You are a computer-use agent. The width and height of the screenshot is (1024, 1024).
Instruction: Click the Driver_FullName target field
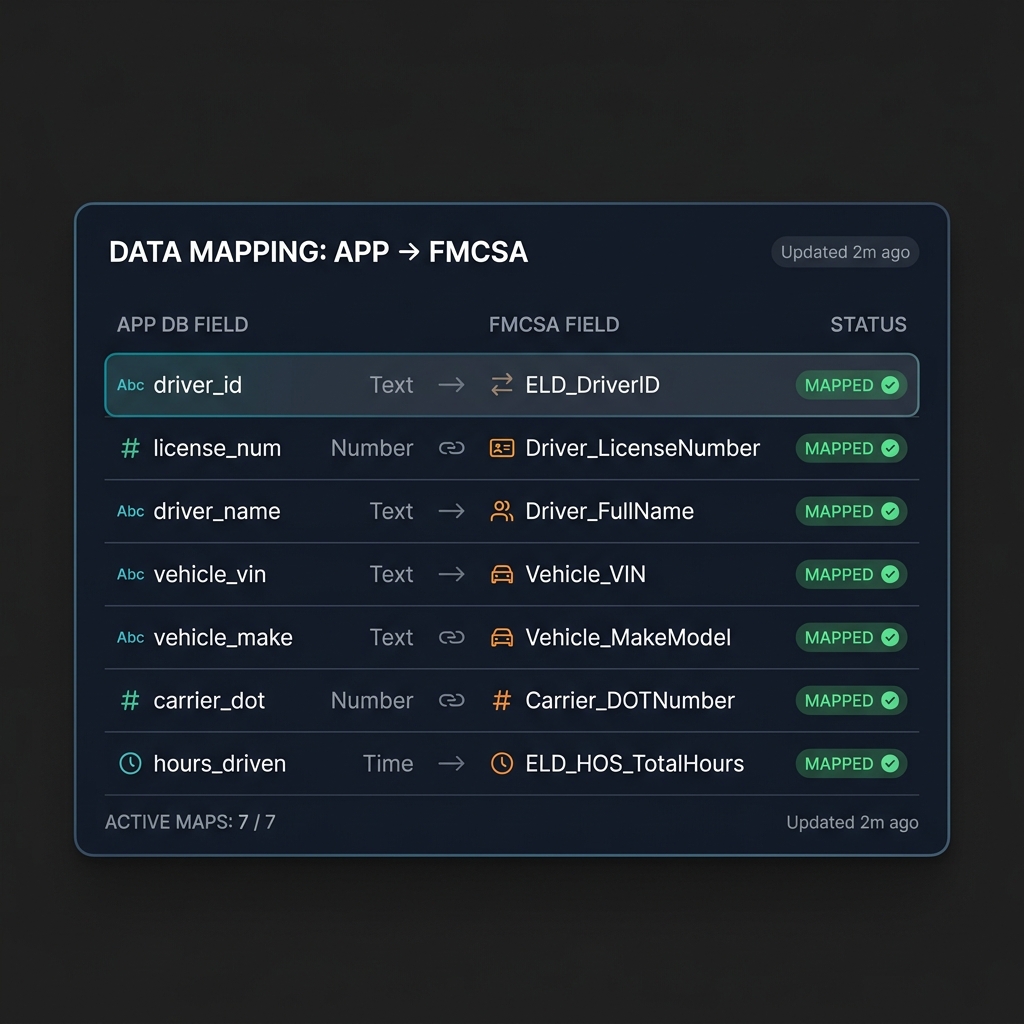click(x=609, y=511)
